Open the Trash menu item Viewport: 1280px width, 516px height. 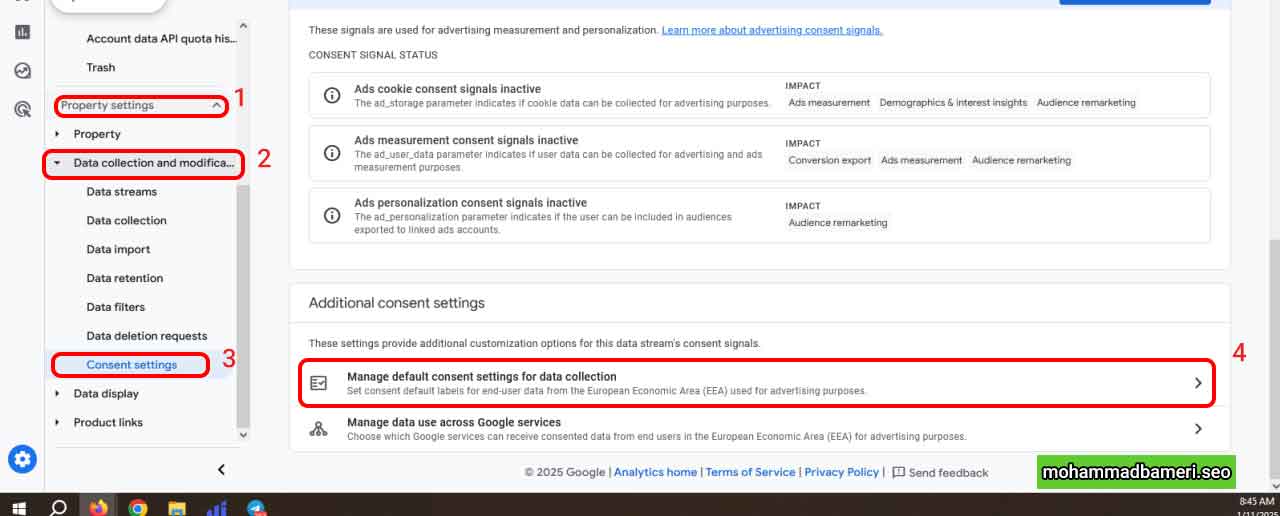coord(101,67)
